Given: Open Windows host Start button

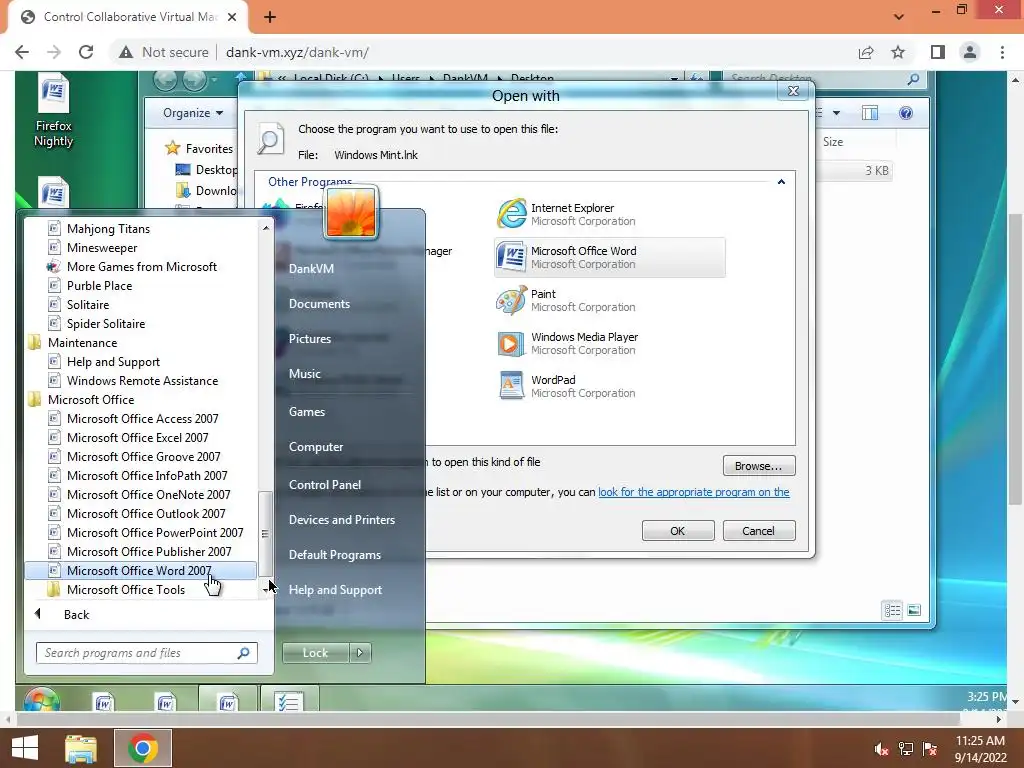Looking at the screenshot, I should (25, 748).
